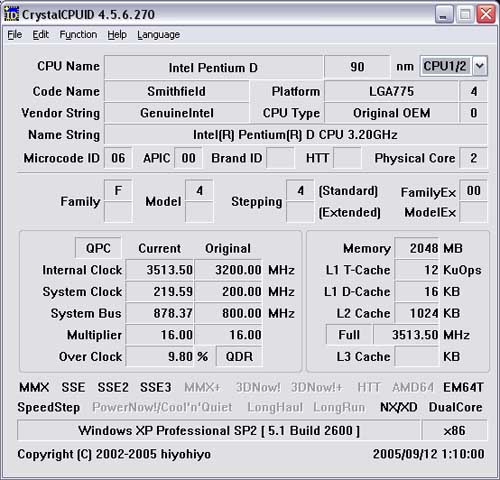This screenshot has width=500, height=480.
Task: Click the SSE3 feature flag
Action: pyautogui.click(x=155, y=387)
